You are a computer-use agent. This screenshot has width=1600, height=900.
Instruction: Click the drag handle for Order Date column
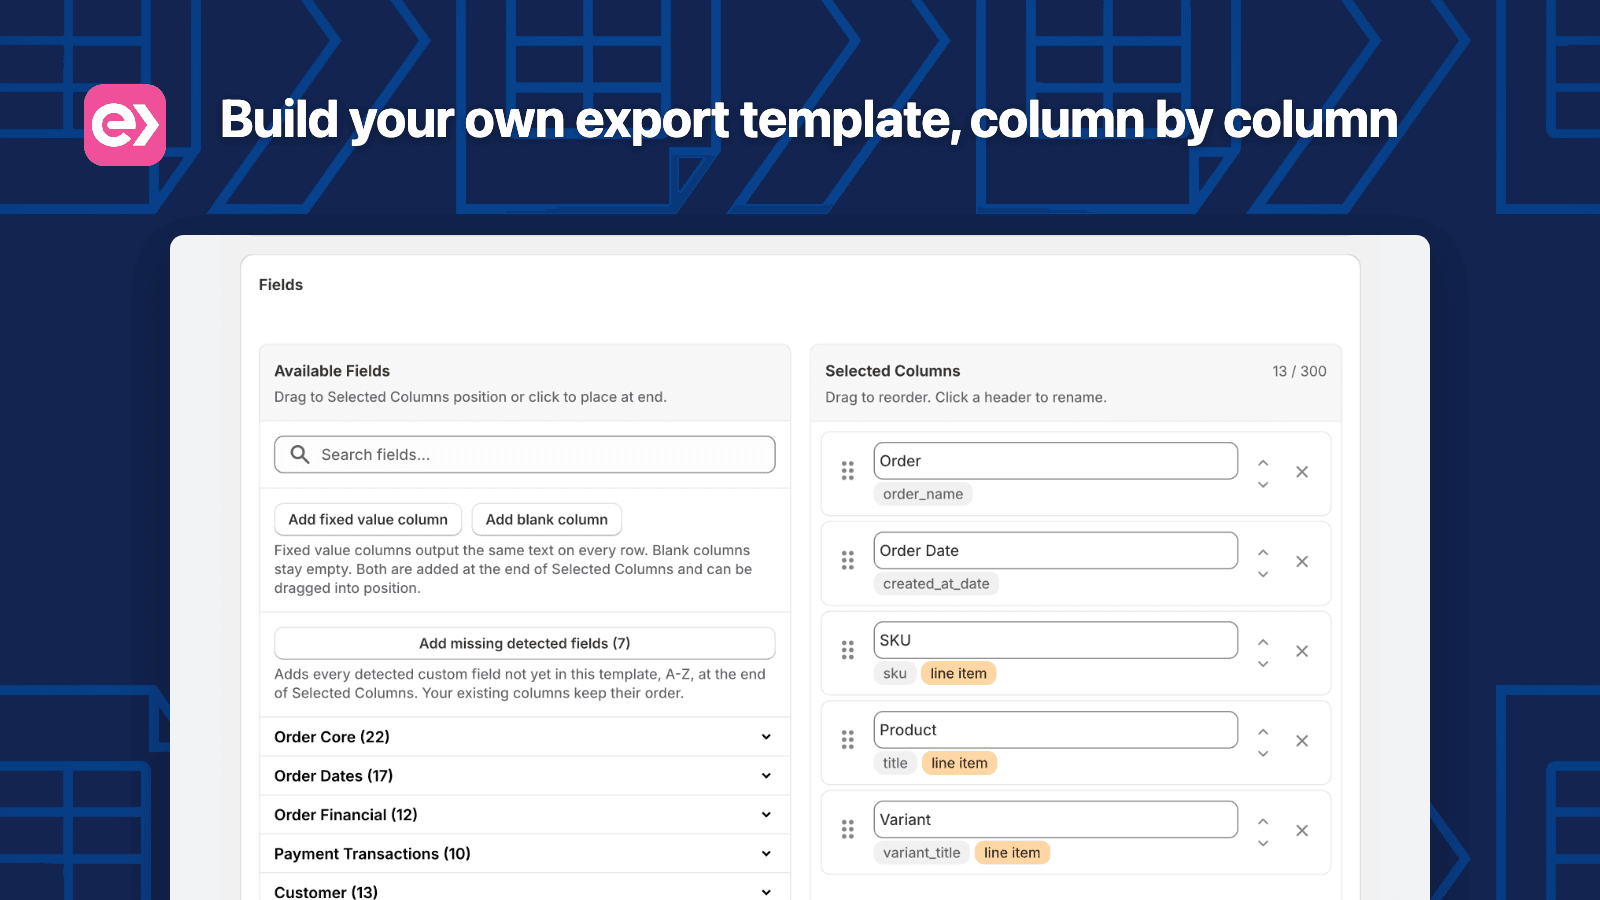[x=848, y=561]
